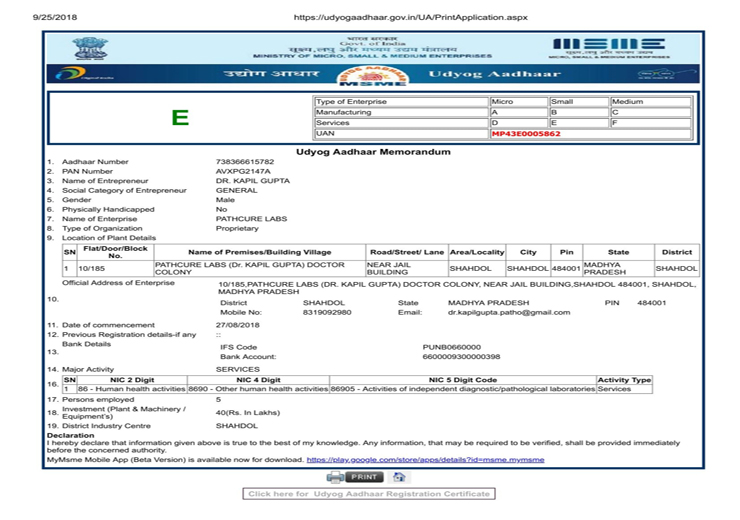Click the email dr.kapilgupta.patho@gmail.com

[509, 312]
